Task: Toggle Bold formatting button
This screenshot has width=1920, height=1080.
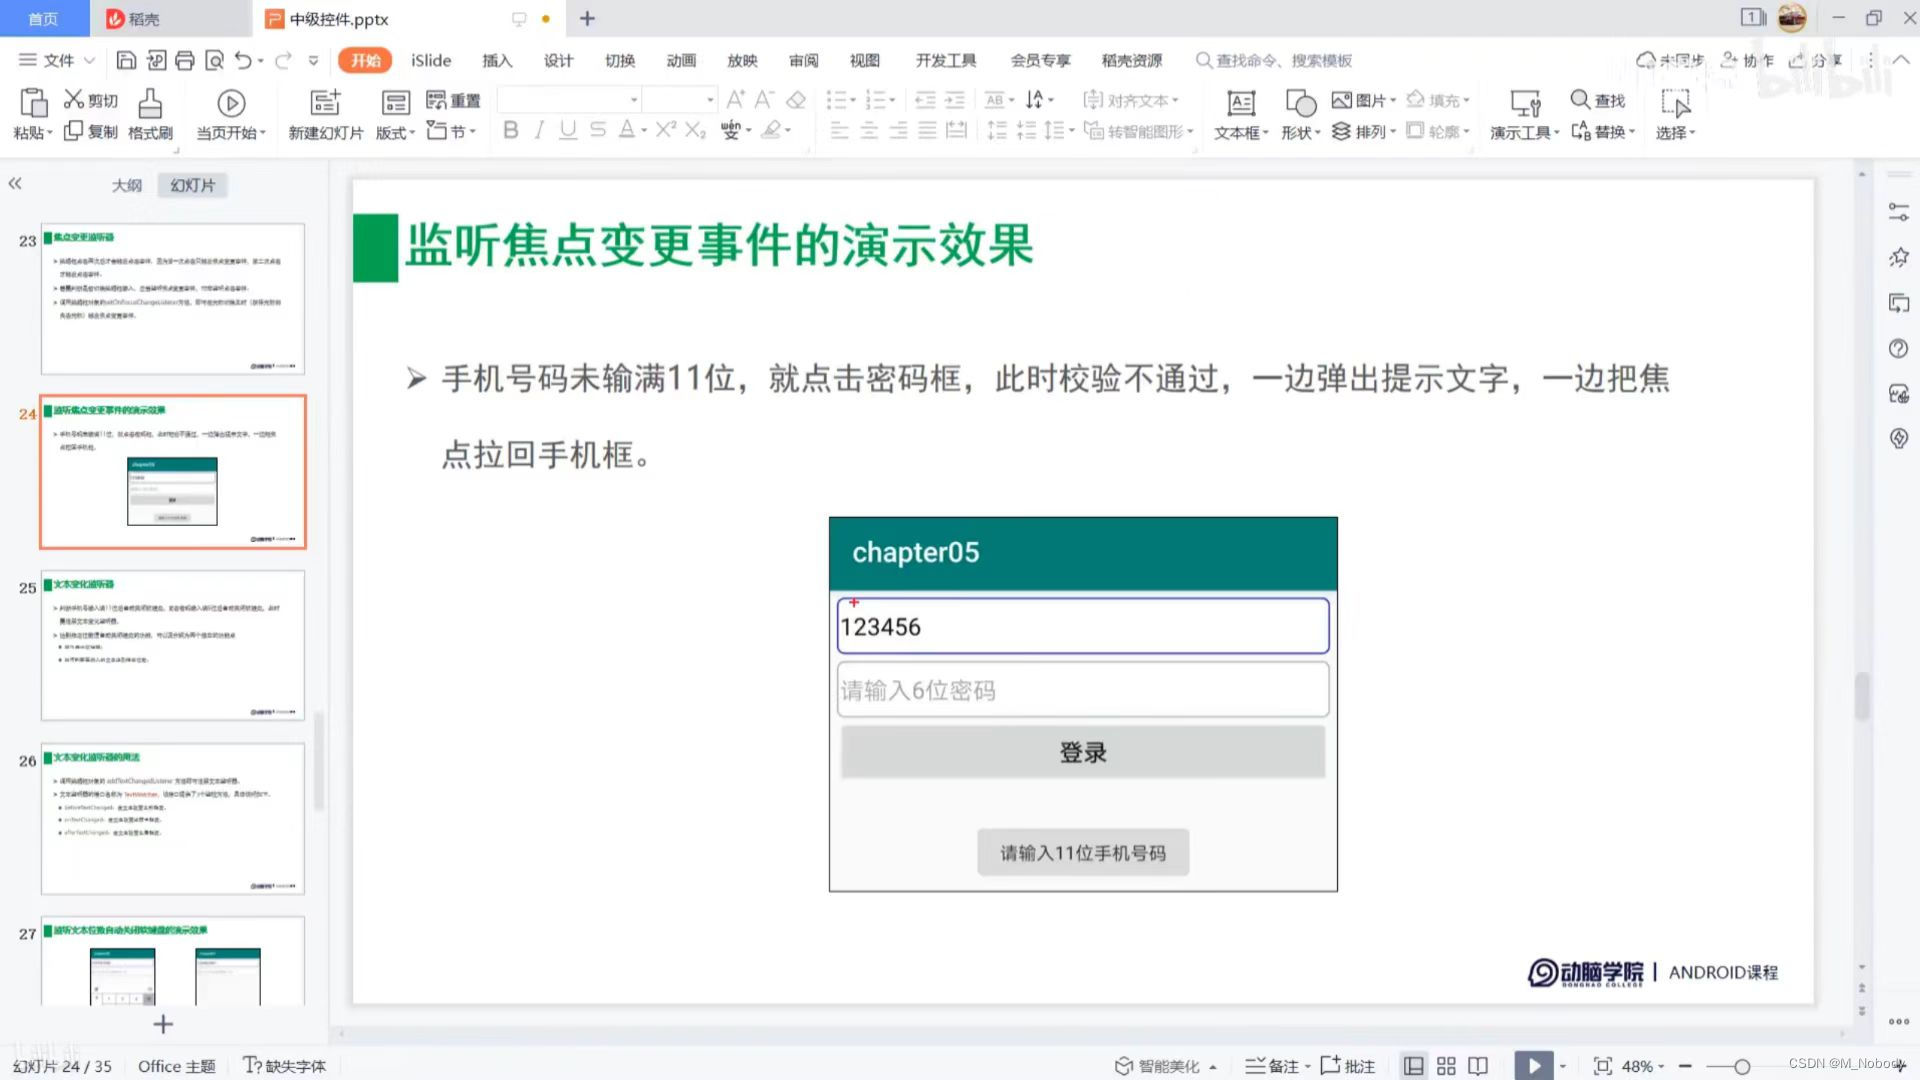Action: coord(510,130)
